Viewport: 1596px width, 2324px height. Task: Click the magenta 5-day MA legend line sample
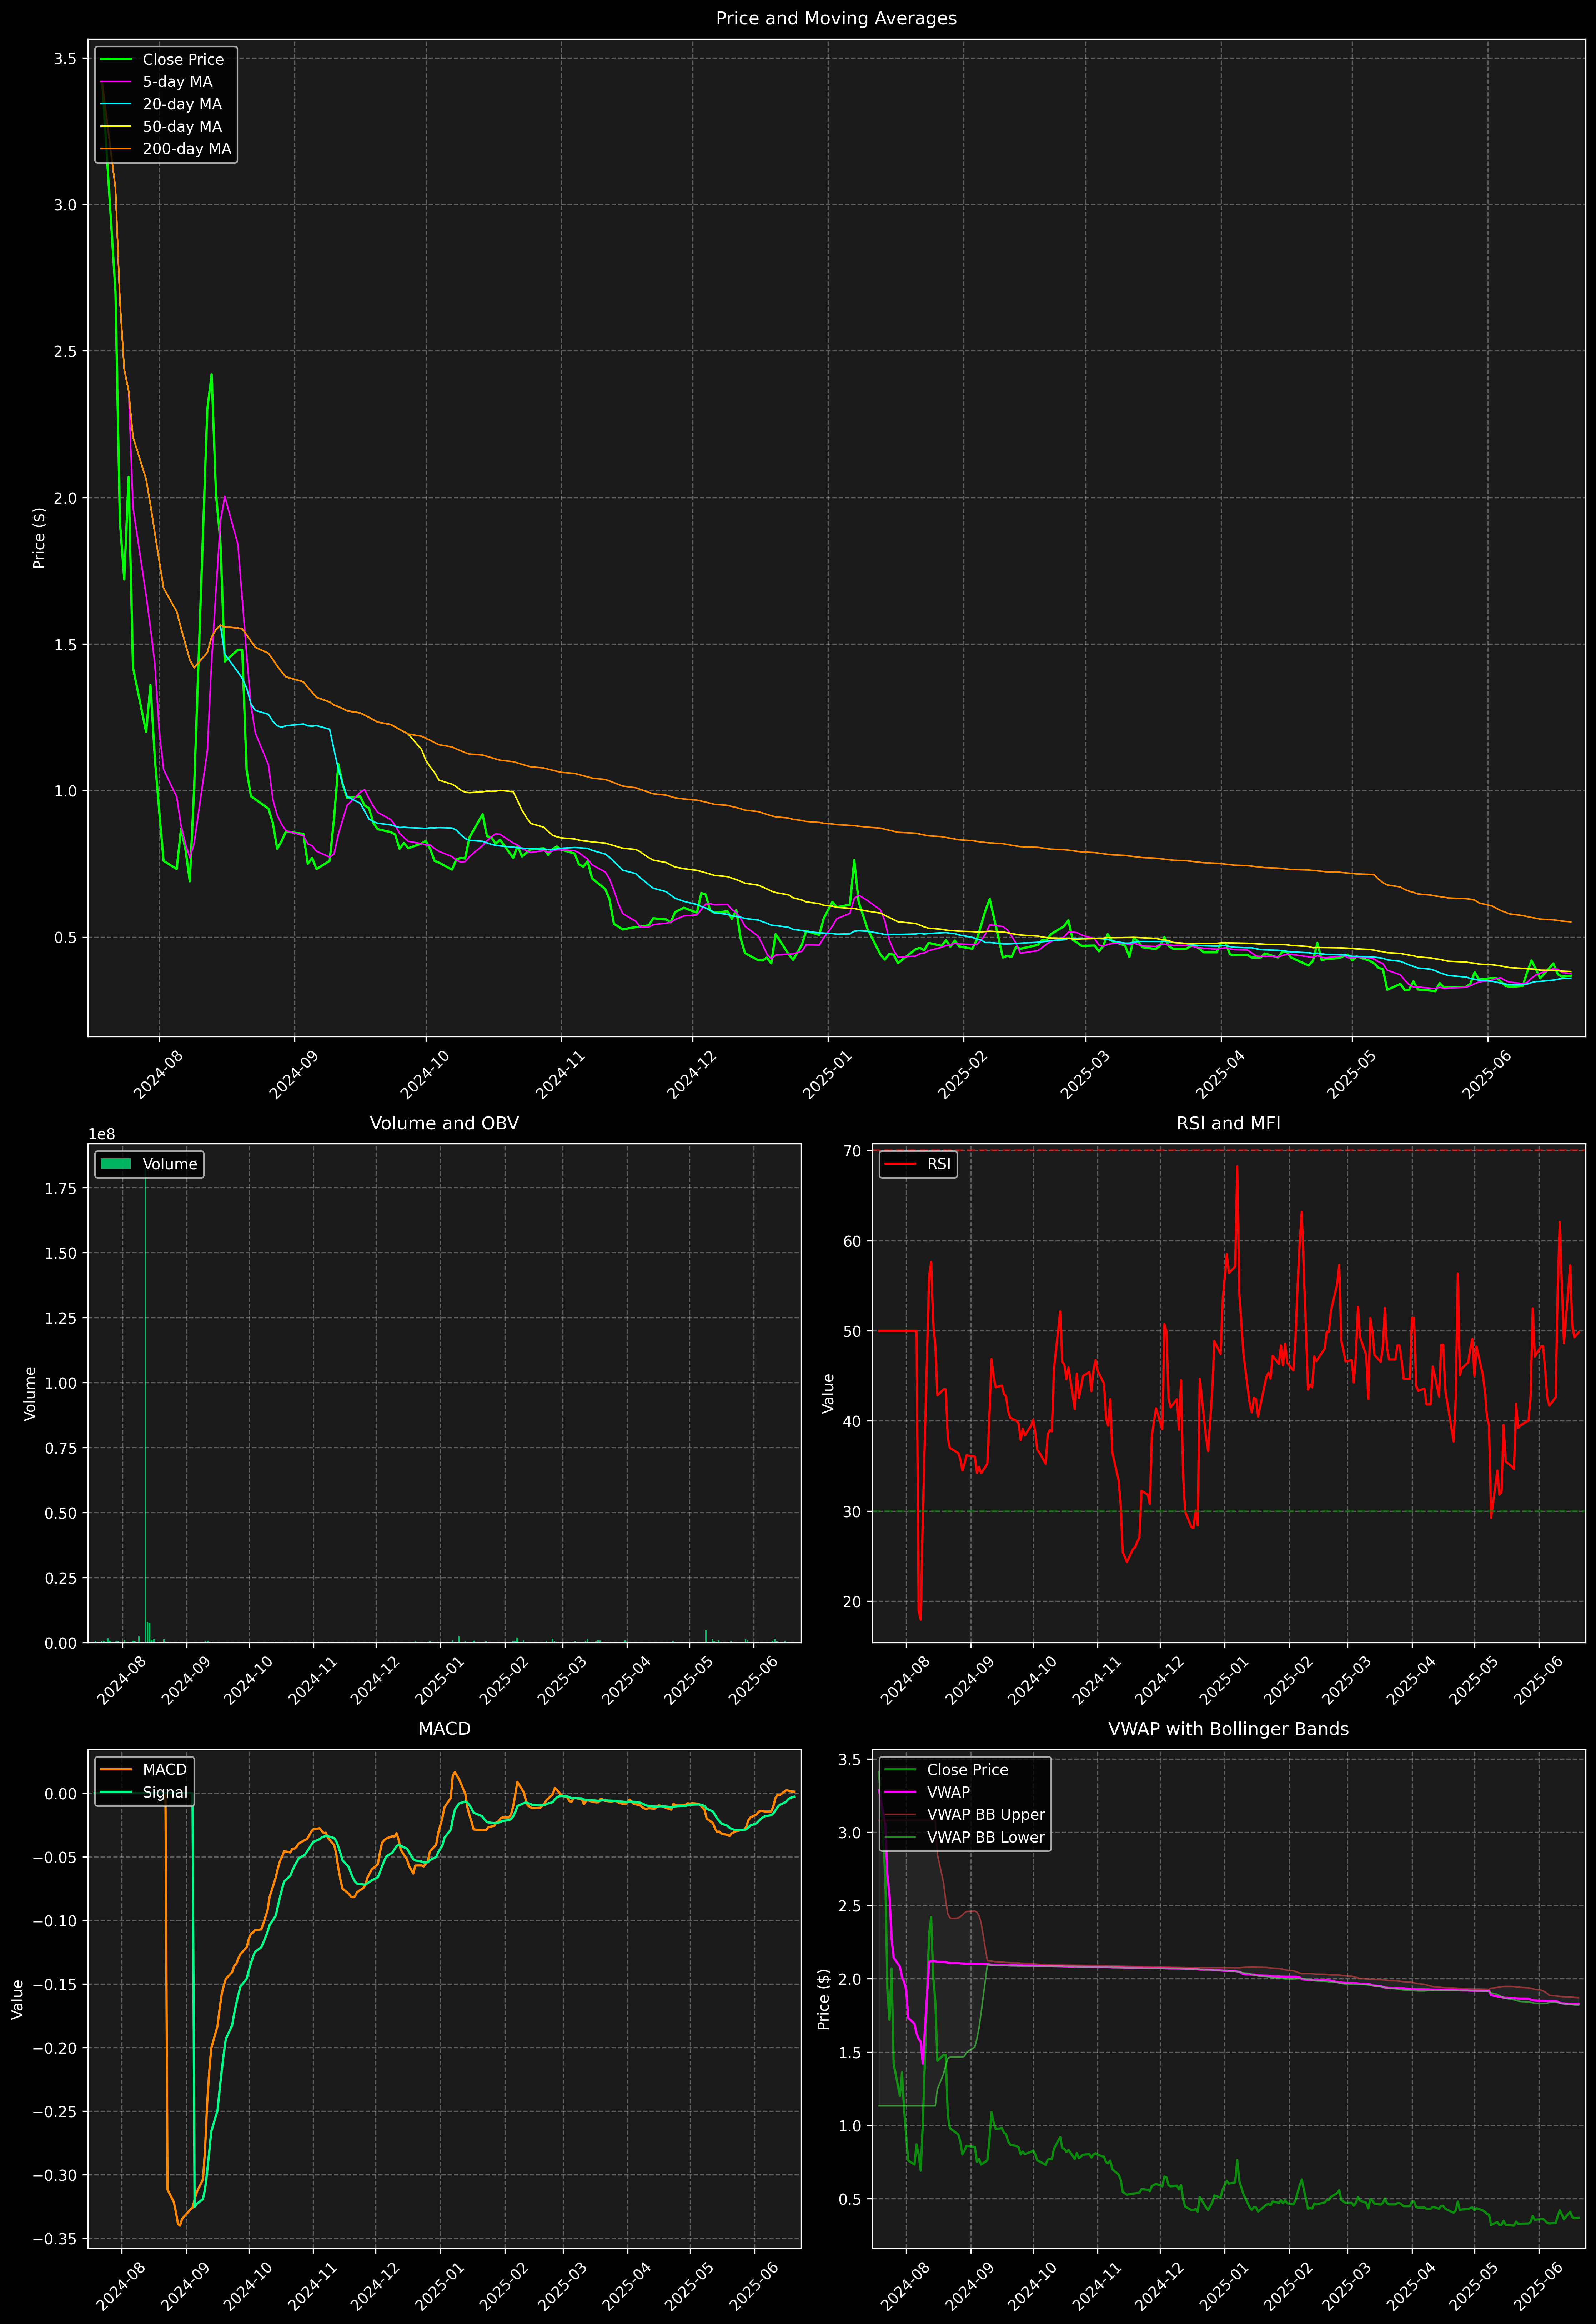pos(116,82)
